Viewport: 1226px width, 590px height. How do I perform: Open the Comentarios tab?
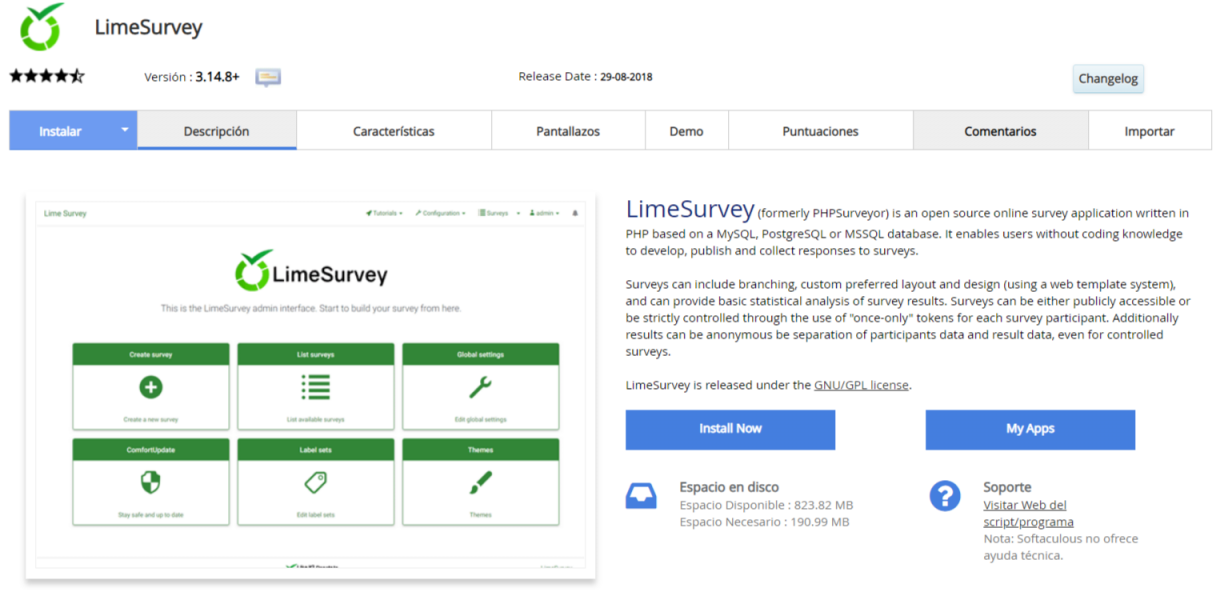click(x=1000, y=131)
